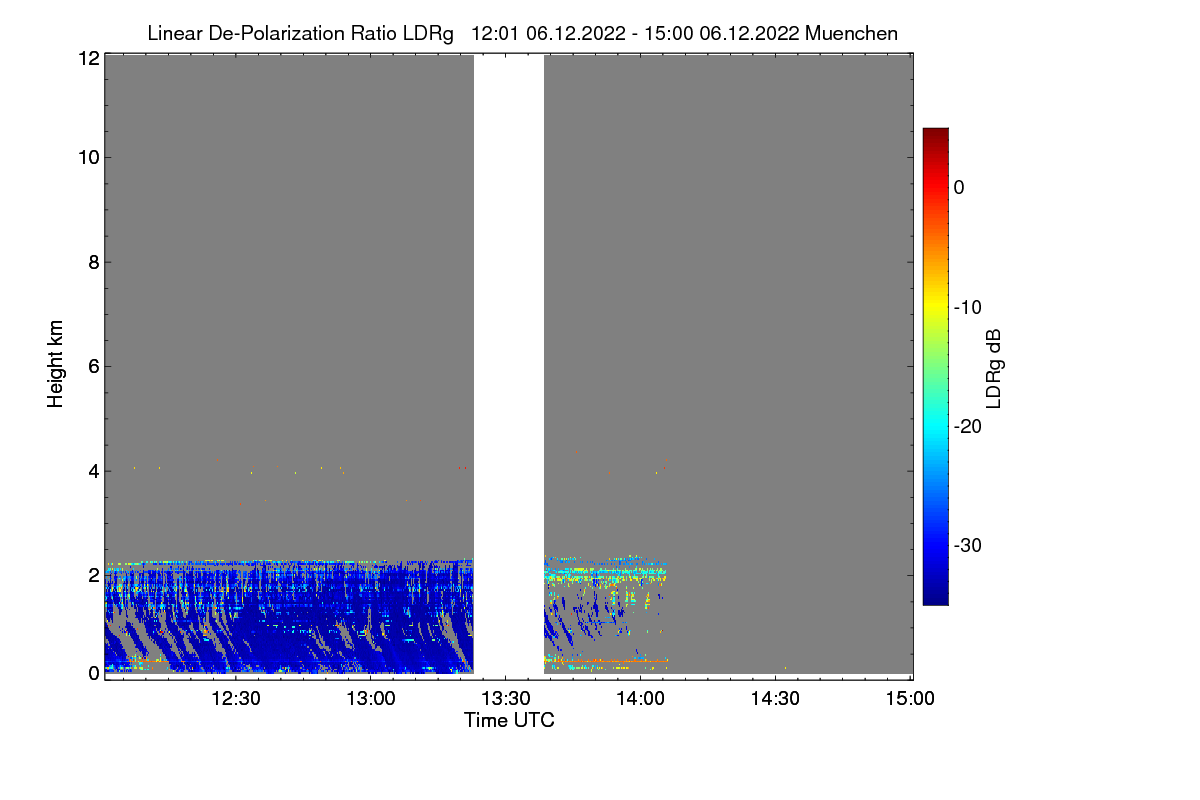Click the '12:30' time tick label
The image size is (1200, 800).
click(236, 699)
